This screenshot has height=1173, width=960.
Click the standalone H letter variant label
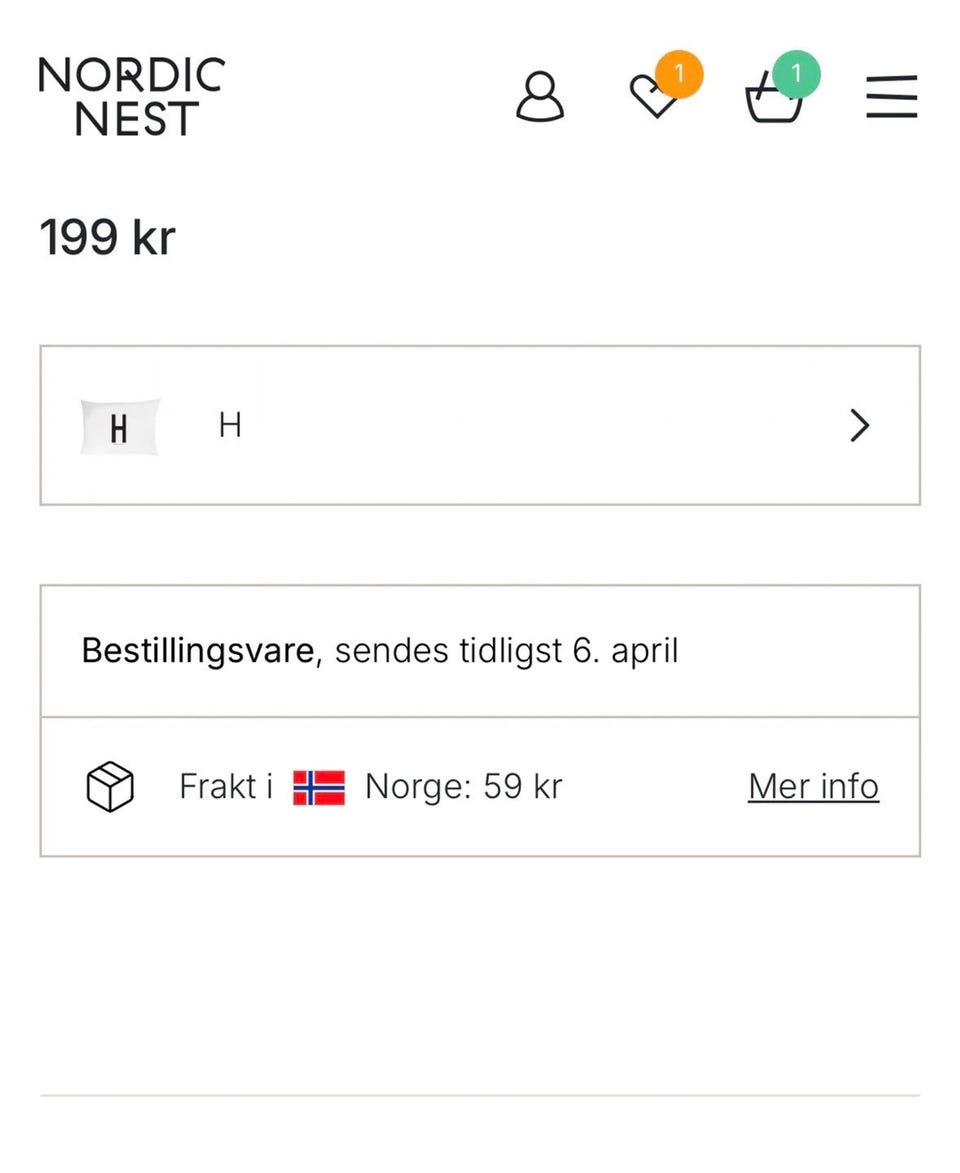230,426
